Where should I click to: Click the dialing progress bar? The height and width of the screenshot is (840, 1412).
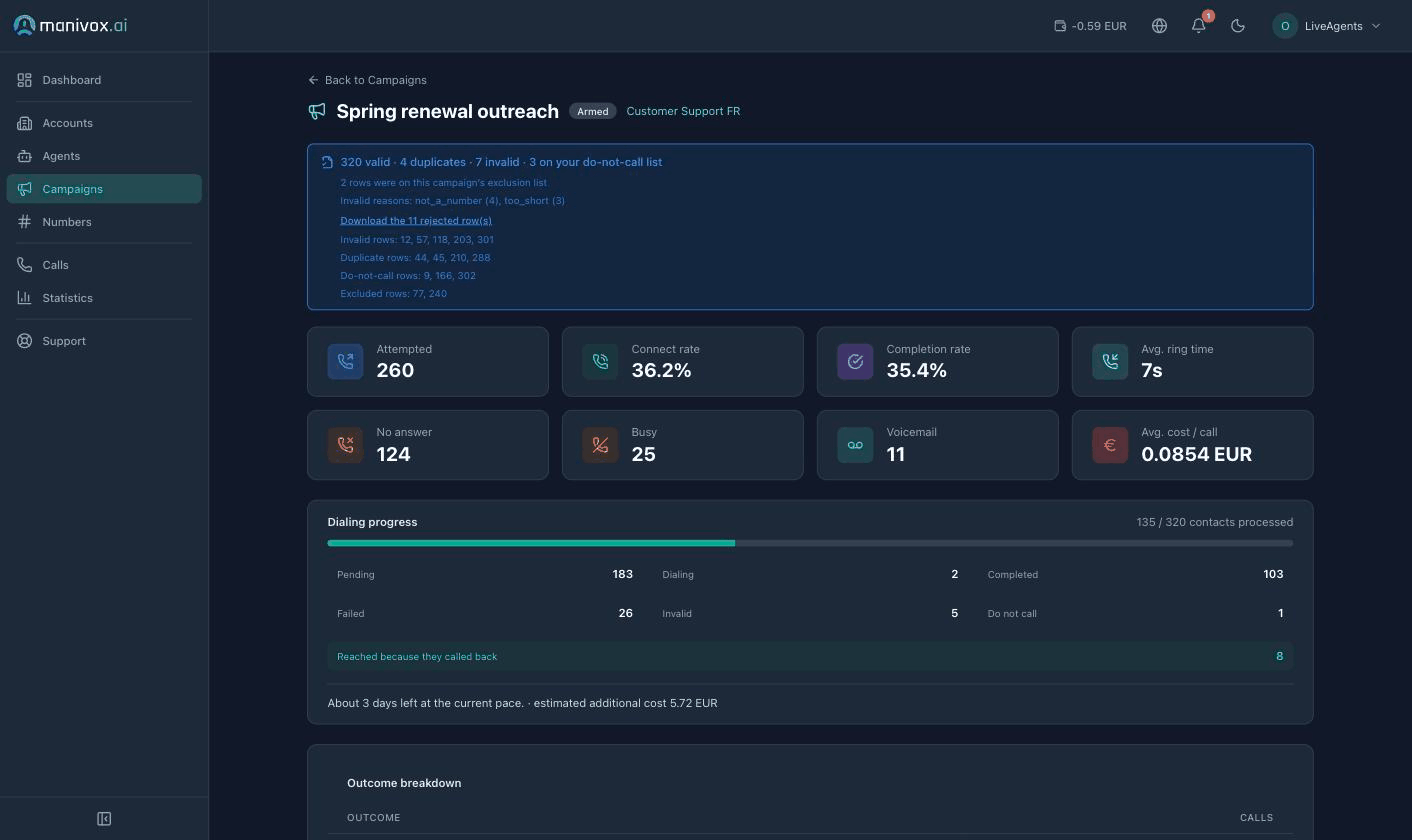pyautogui.click(x=810, y=543)
